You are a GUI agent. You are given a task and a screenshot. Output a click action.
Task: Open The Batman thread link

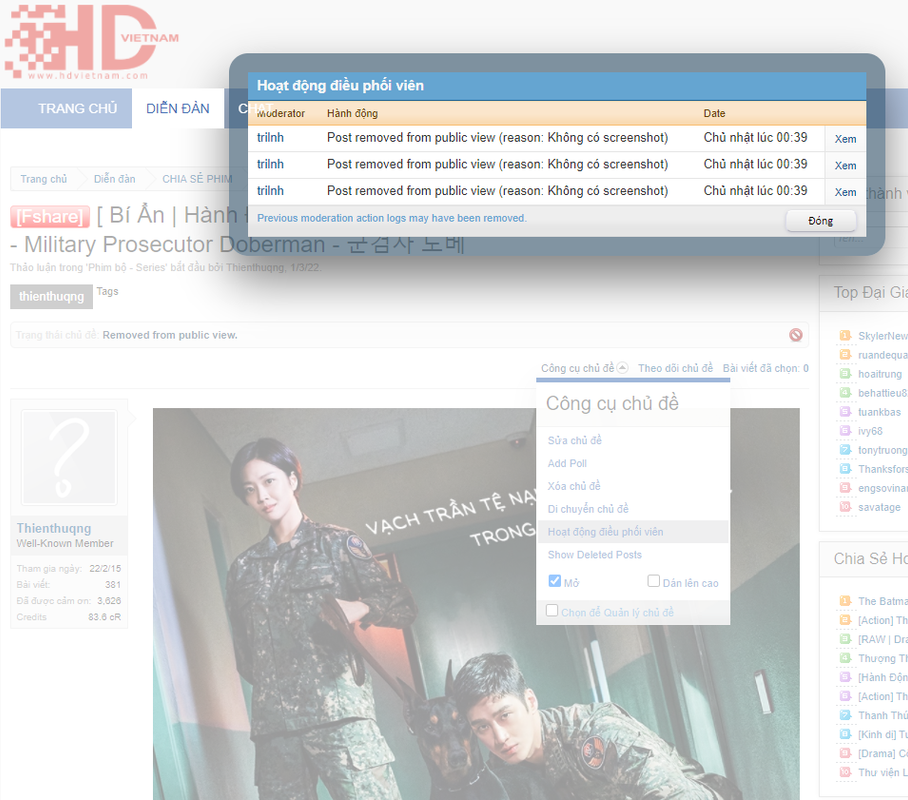click(x=883, y=601)
